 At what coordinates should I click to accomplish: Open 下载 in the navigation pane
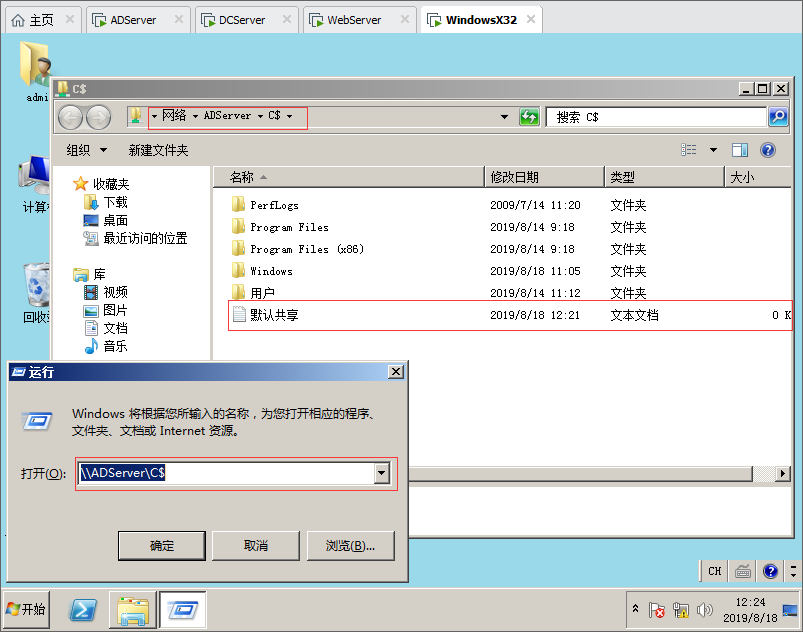tap(105, 202)
